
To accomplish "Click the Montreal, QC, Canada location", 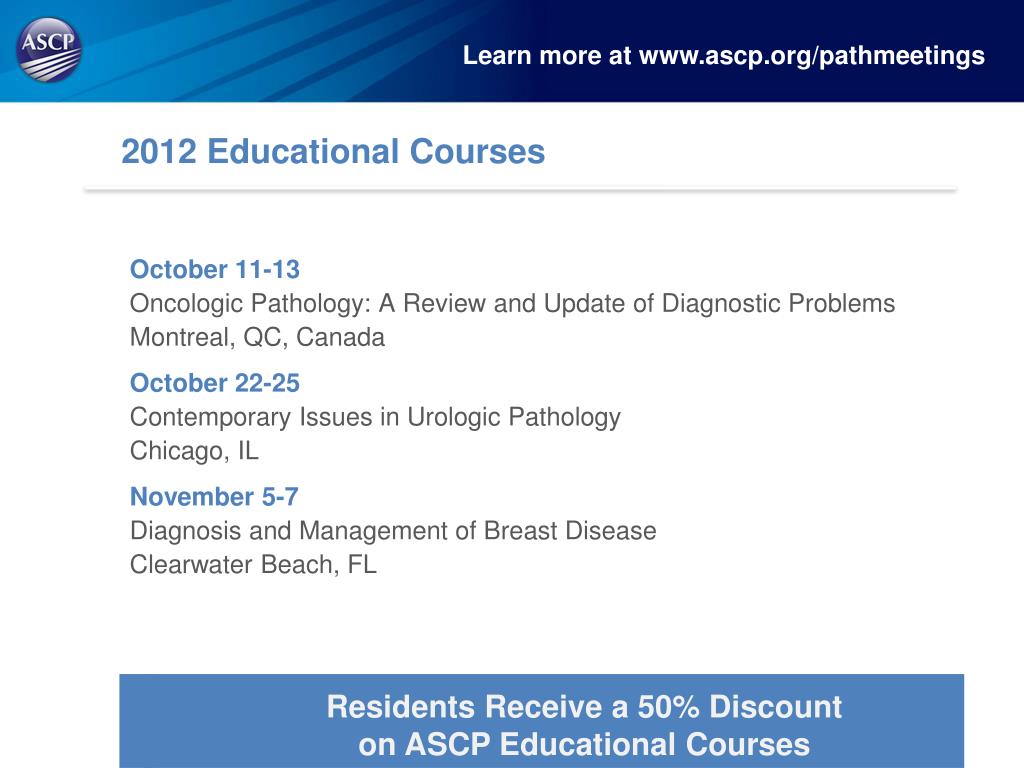I will (x=257, y=338).
